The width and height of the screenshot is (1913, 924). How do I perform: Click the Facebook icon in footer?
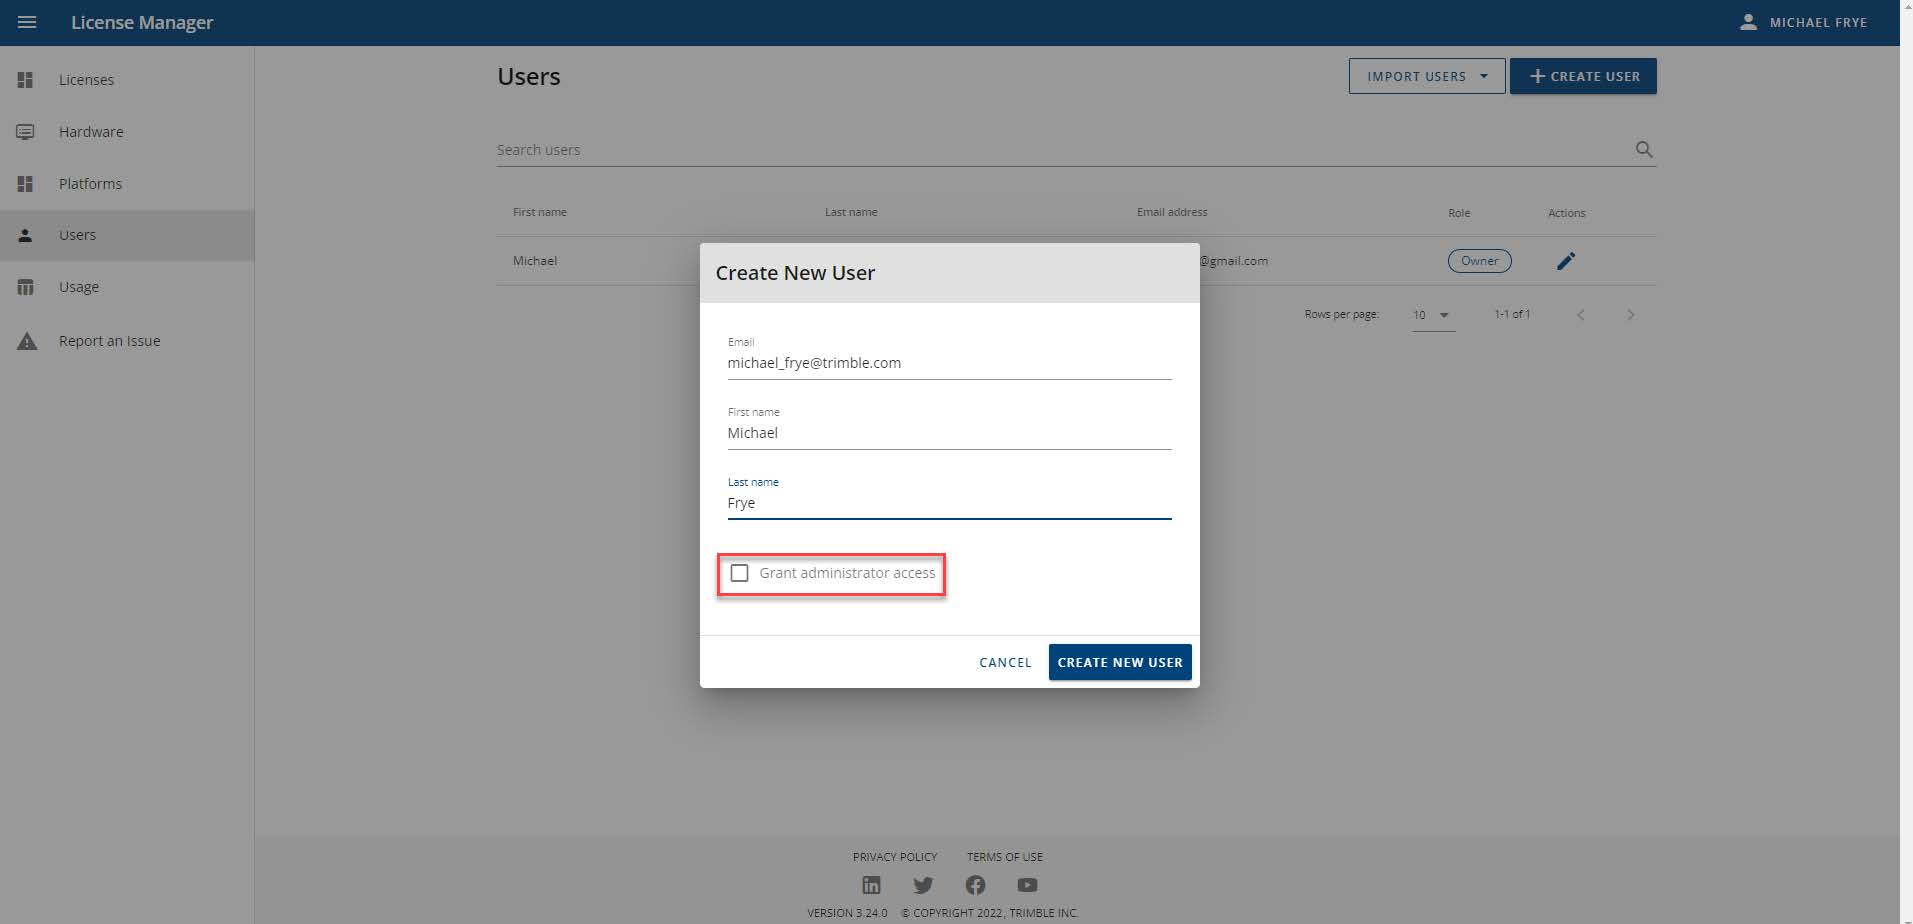[975, 884]
